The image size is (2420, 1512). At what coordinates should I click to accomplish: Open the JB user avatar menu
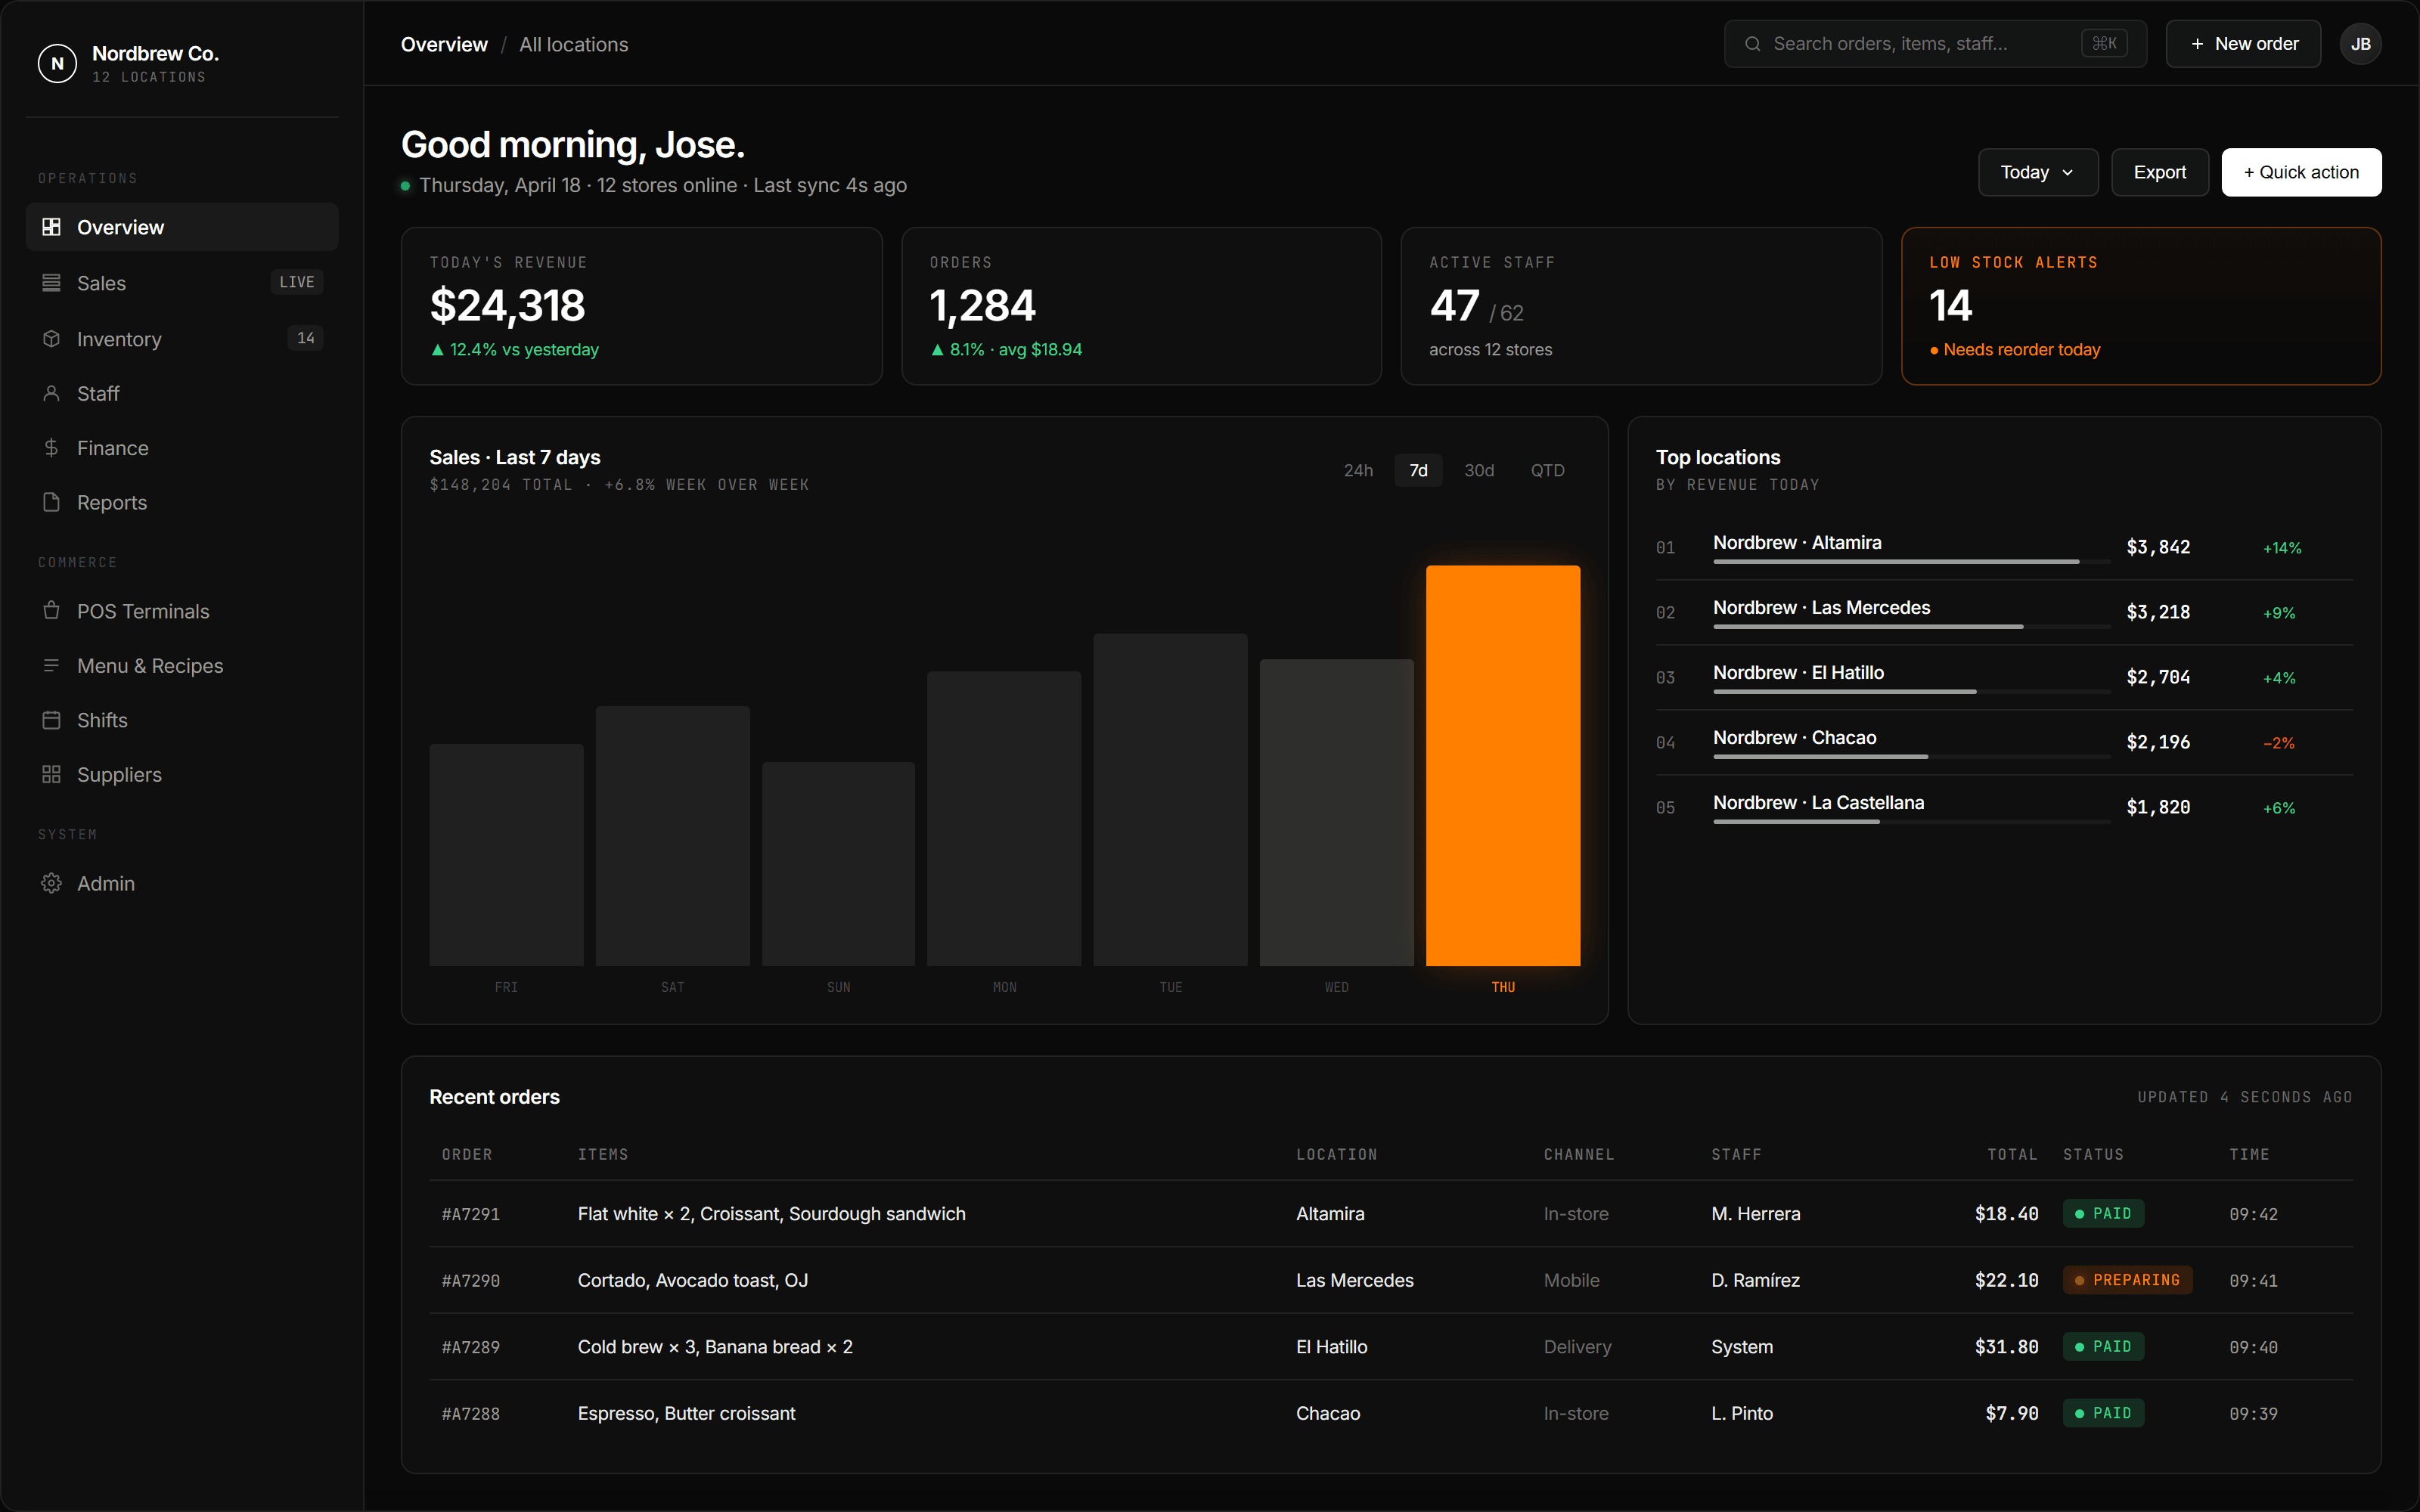(2360, 44)
